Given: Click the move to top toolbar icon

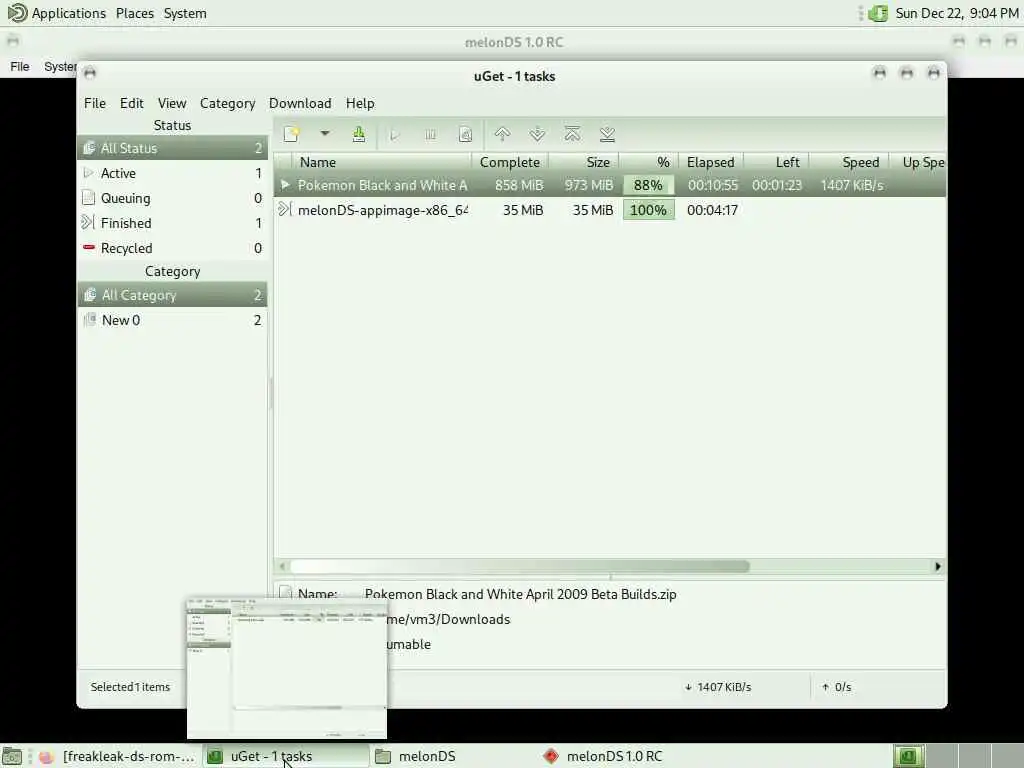Looking at the screenshot, I should click(572, 134).
